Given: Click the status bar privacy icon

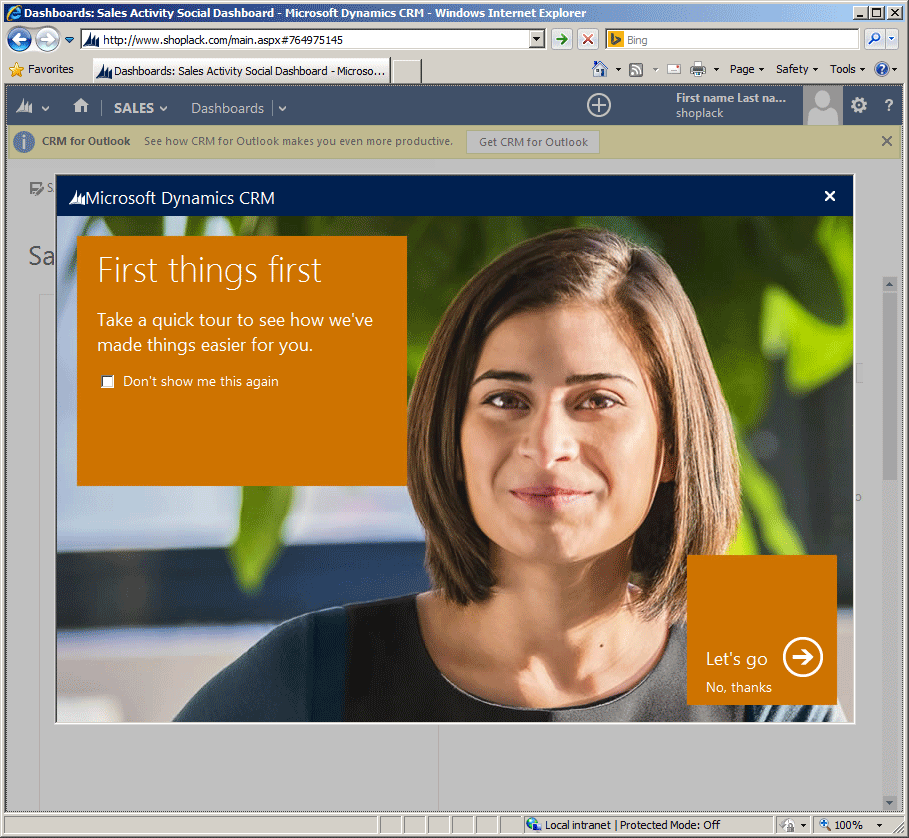Looking at the screenshot, I should click(787, 825).
